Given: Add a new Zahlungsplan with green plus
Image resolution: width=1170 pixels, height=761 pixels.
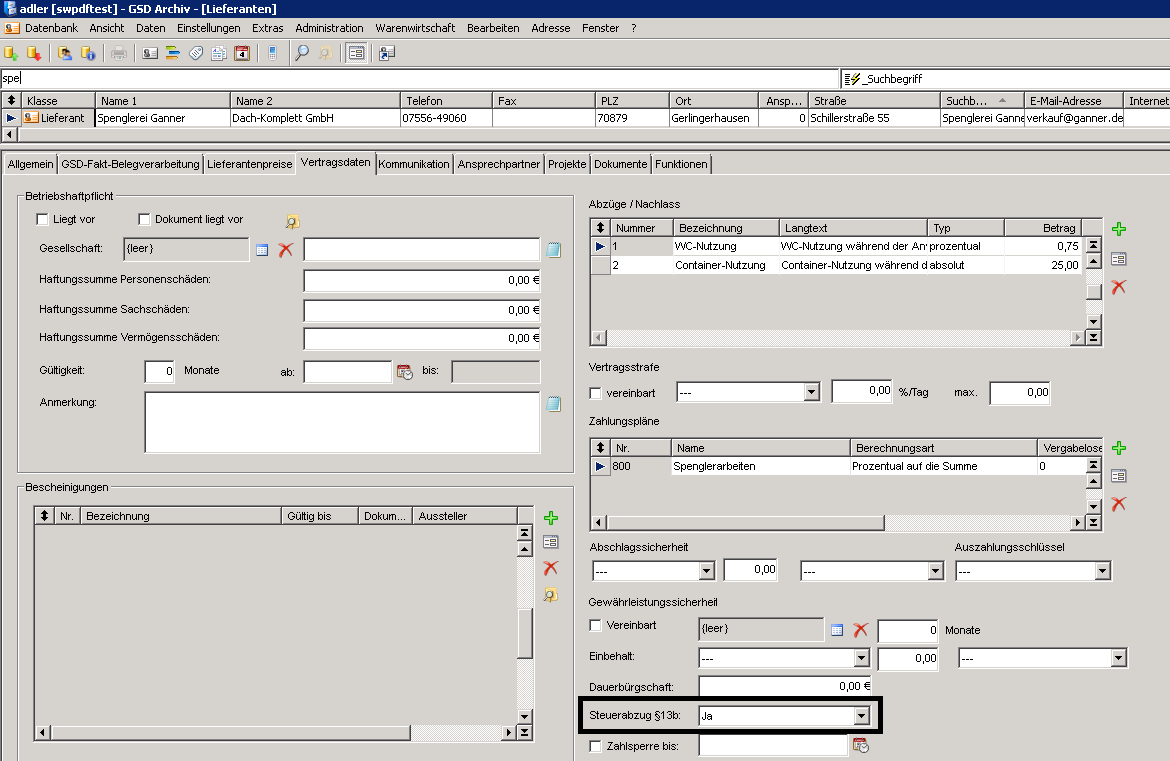Looking at the screenshot, I should 1119,448.
